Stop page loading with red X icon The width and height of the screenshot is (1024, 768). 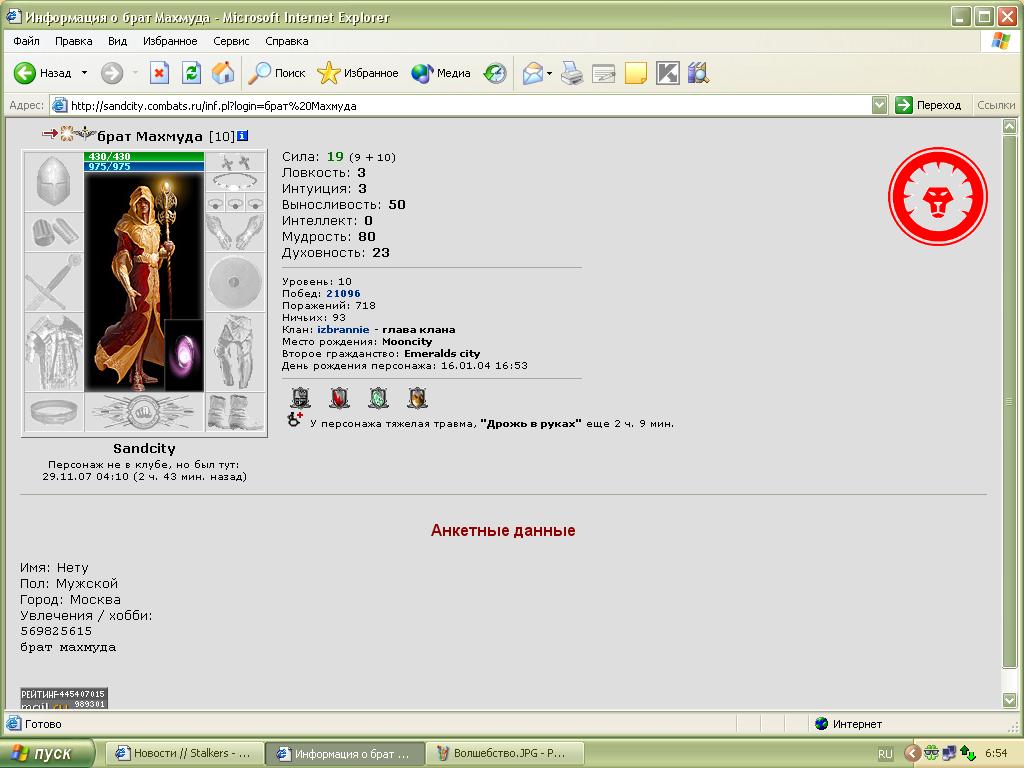pos(159,72)
